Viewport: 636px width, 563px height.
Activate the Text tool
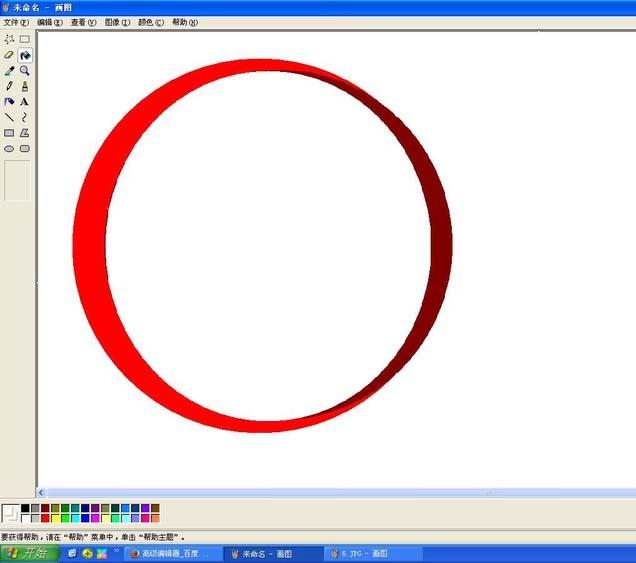25,102
